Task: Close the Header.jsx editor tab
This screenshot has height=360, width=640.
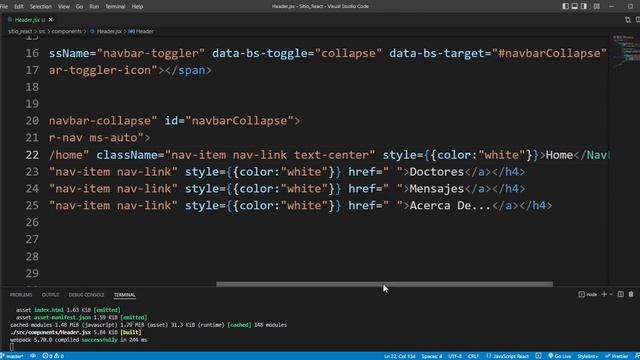Action: click(x=51, y=20)
